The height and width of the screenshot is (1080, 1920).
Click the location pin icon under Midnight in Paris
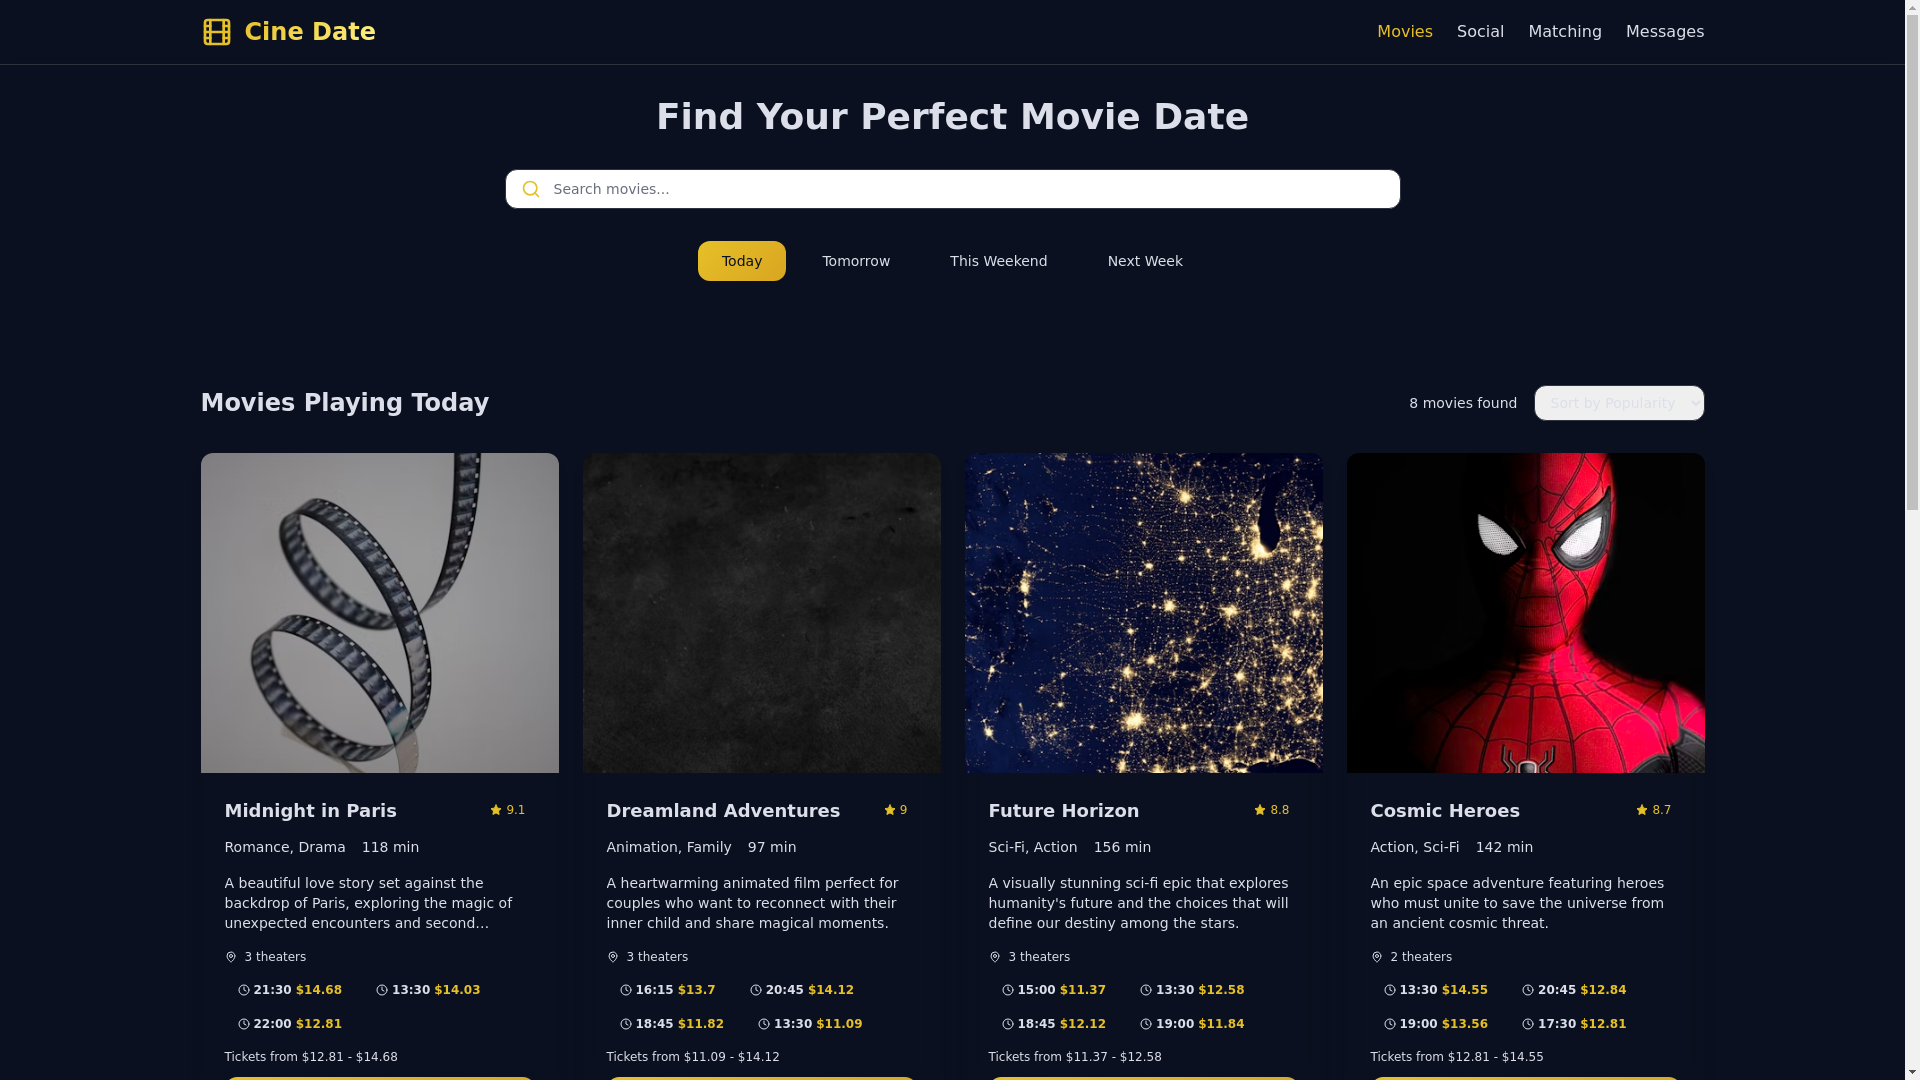[x=231, y=957]
